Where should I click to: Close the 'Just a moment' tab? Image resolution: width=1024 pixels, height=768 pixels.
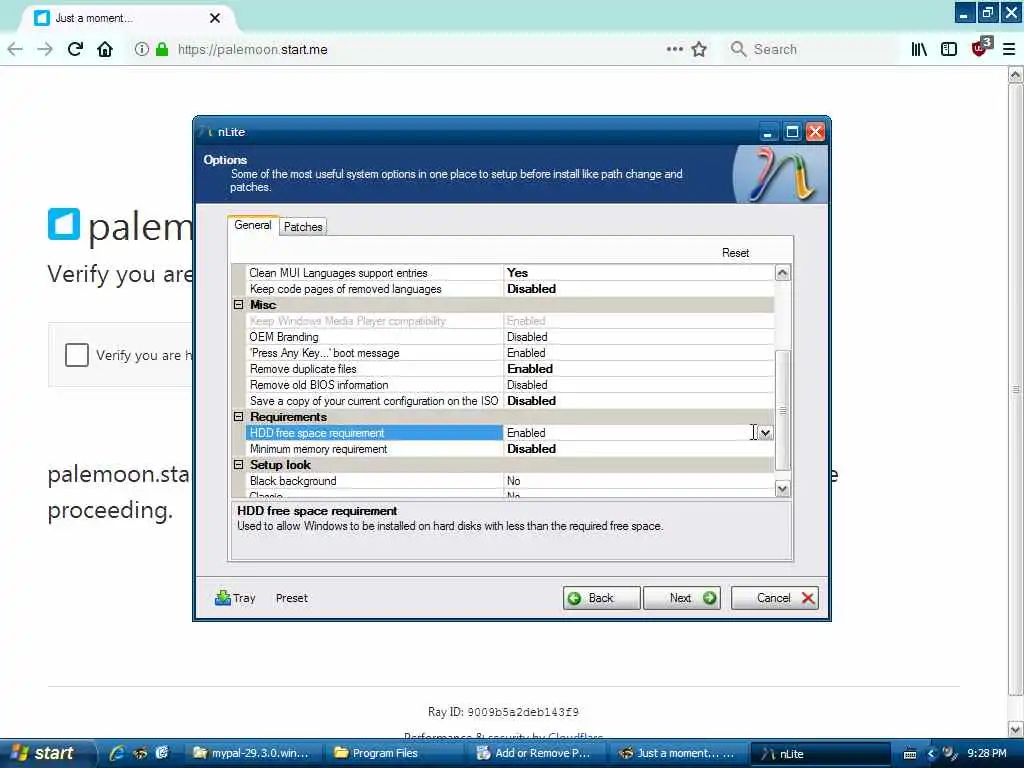(215, 18)
